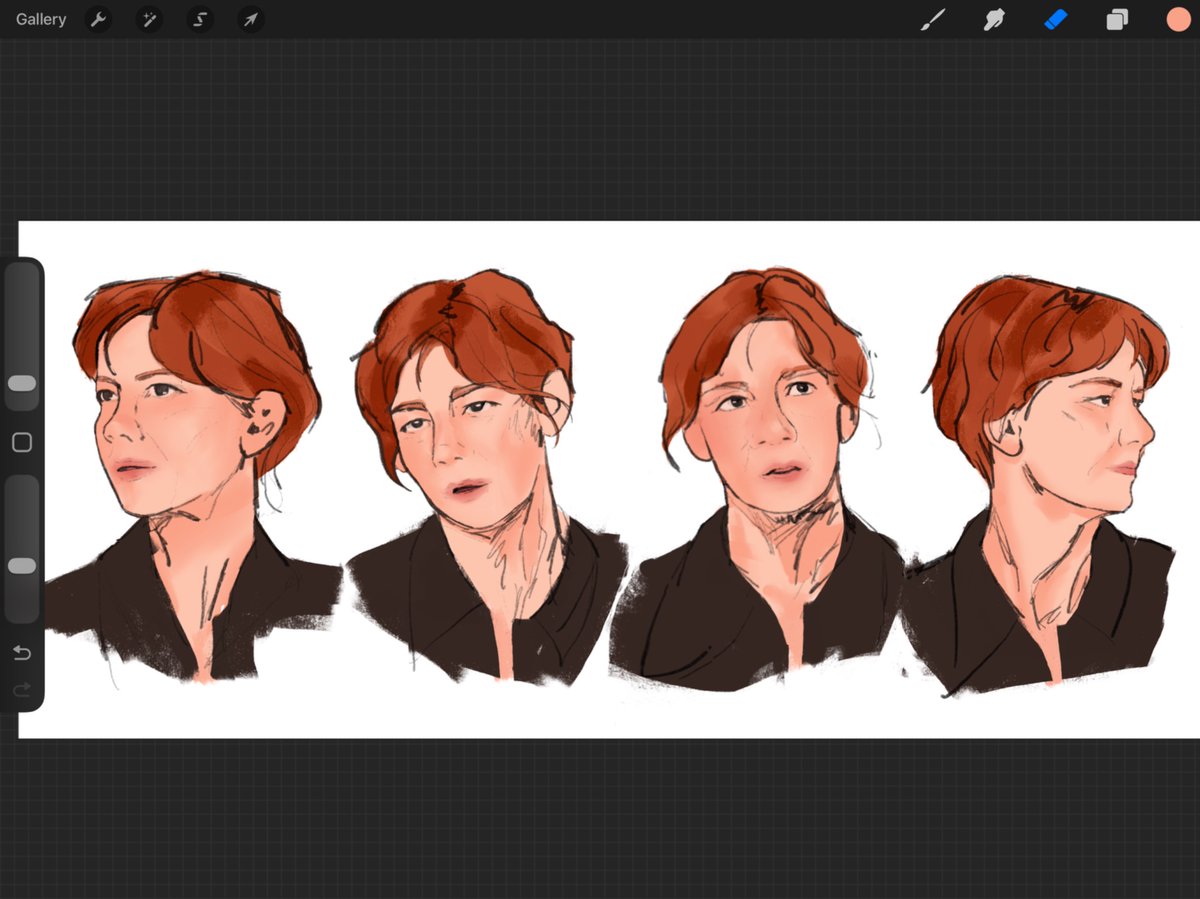Tap the Redo arrow in sidebar
The width and height of the screenshot is (1200, 899).
point(22,689)
